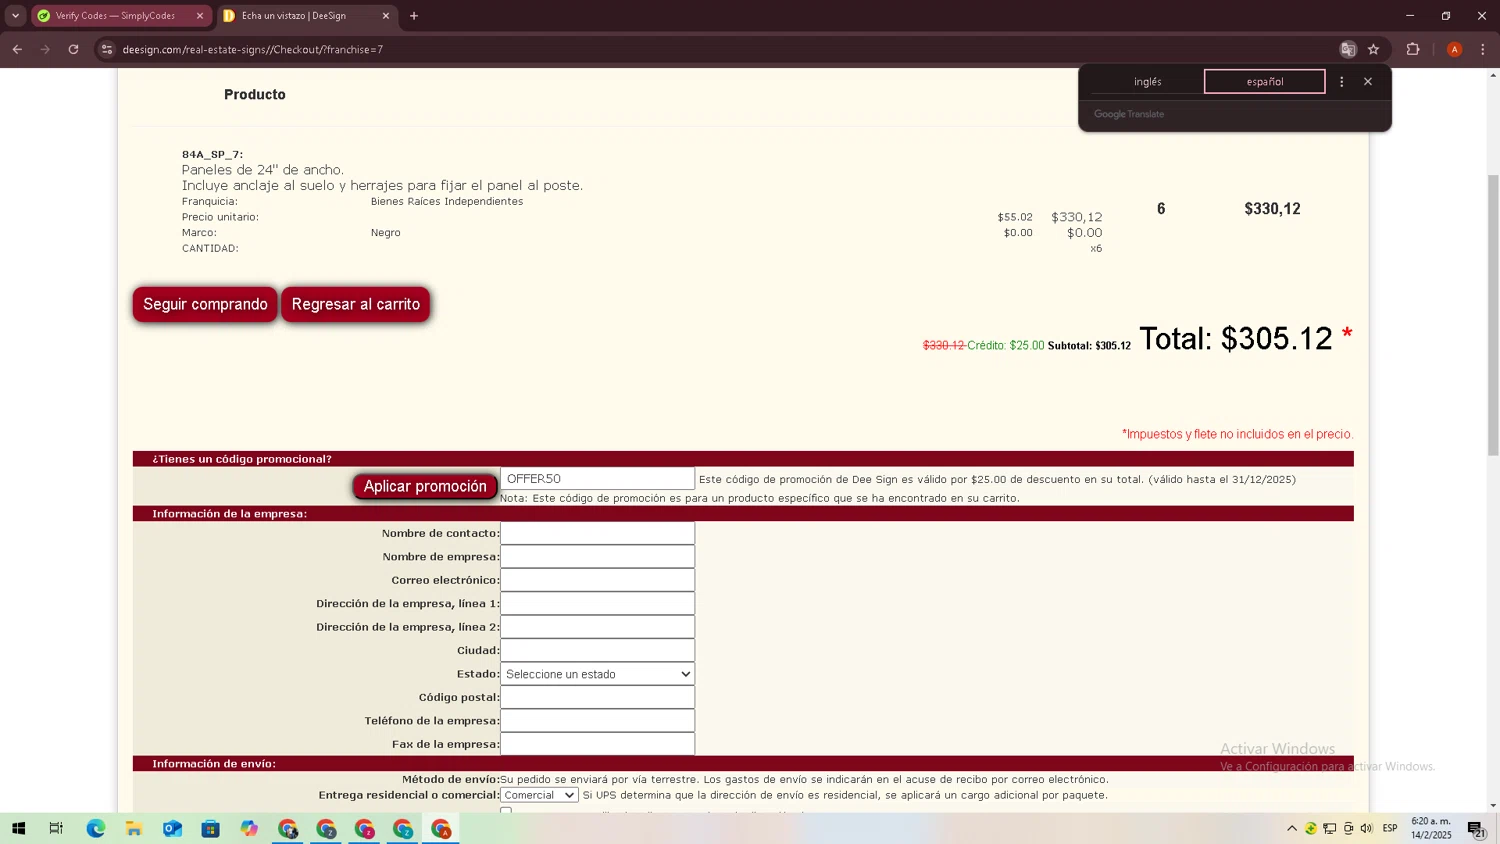The height and width of the screenshot is (844, 1500).
Task: Click the Nombre de empresa field
Action: (597, 557)
